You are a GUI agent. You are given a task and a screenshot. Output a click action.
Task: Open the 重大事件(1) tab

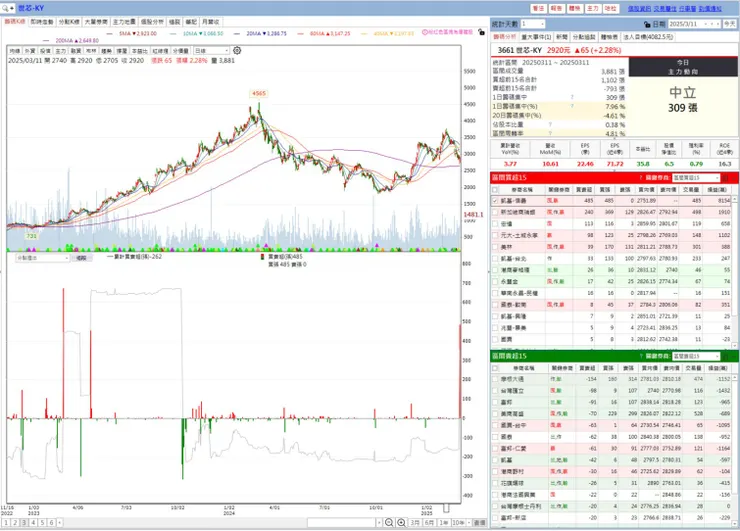coord(536,37)
